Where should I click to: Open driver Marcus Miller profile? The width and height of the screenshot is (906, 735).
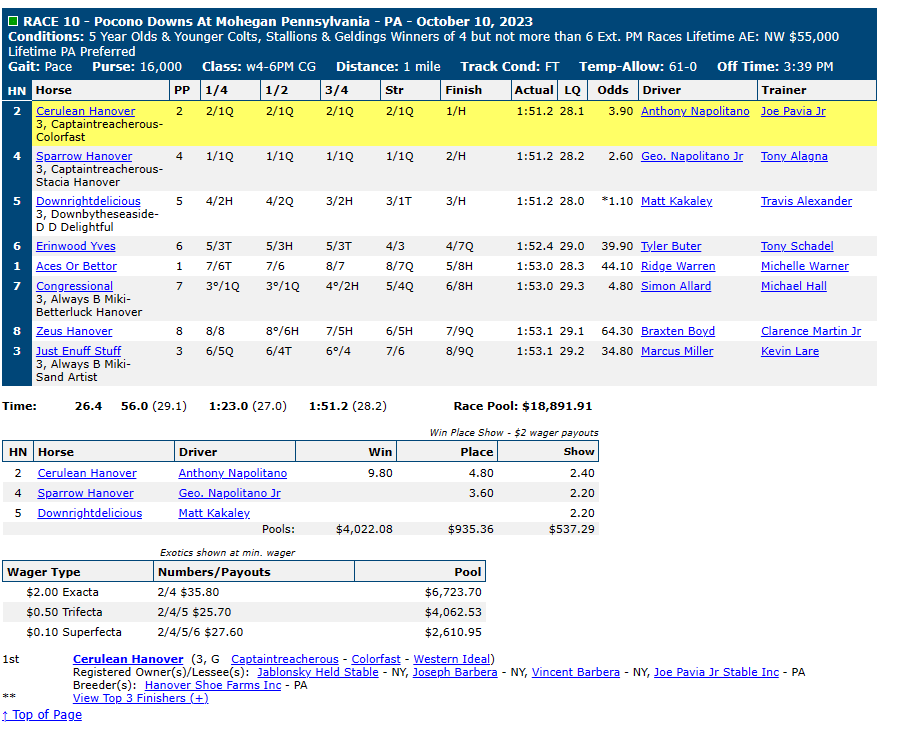[677, 351]
